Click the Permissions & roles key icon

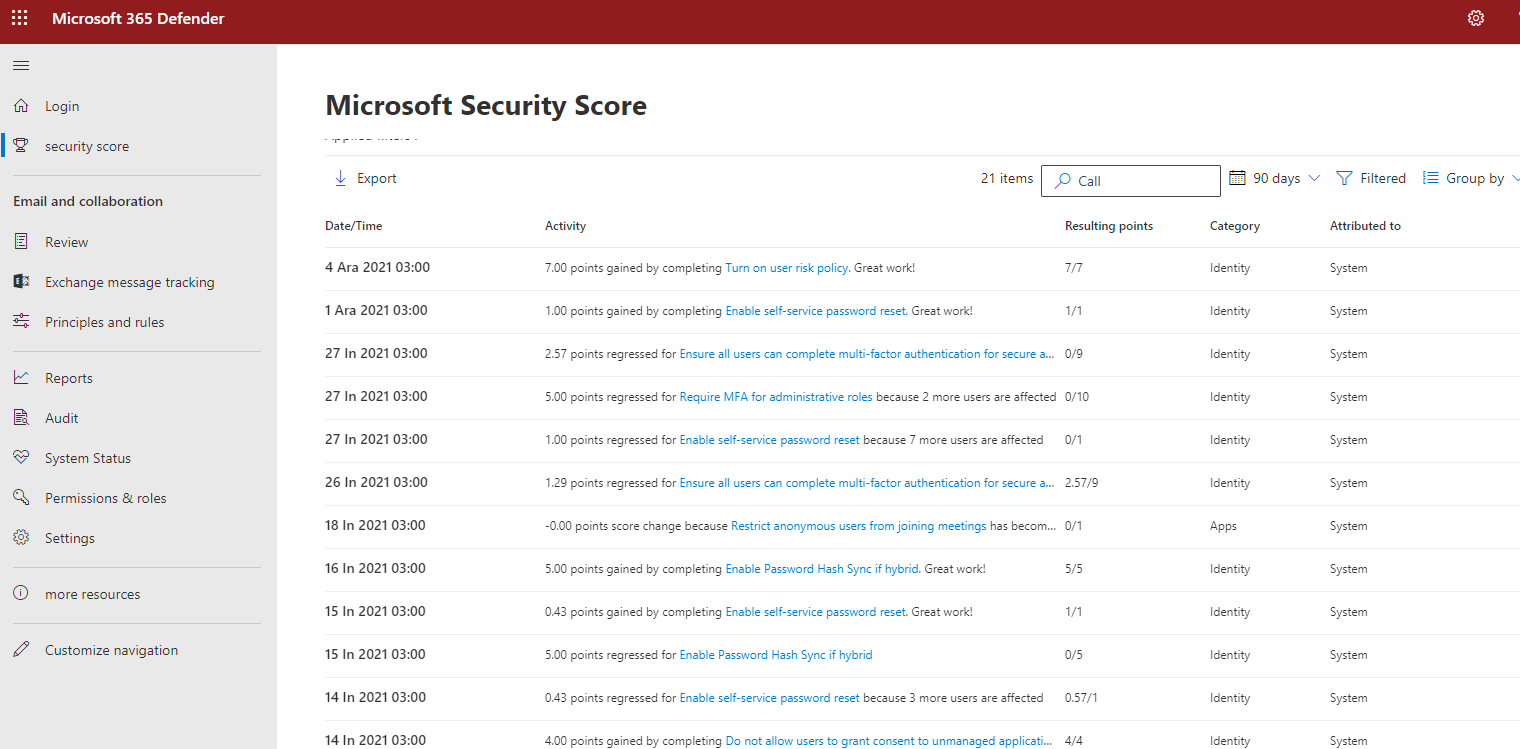coord(21,498)
